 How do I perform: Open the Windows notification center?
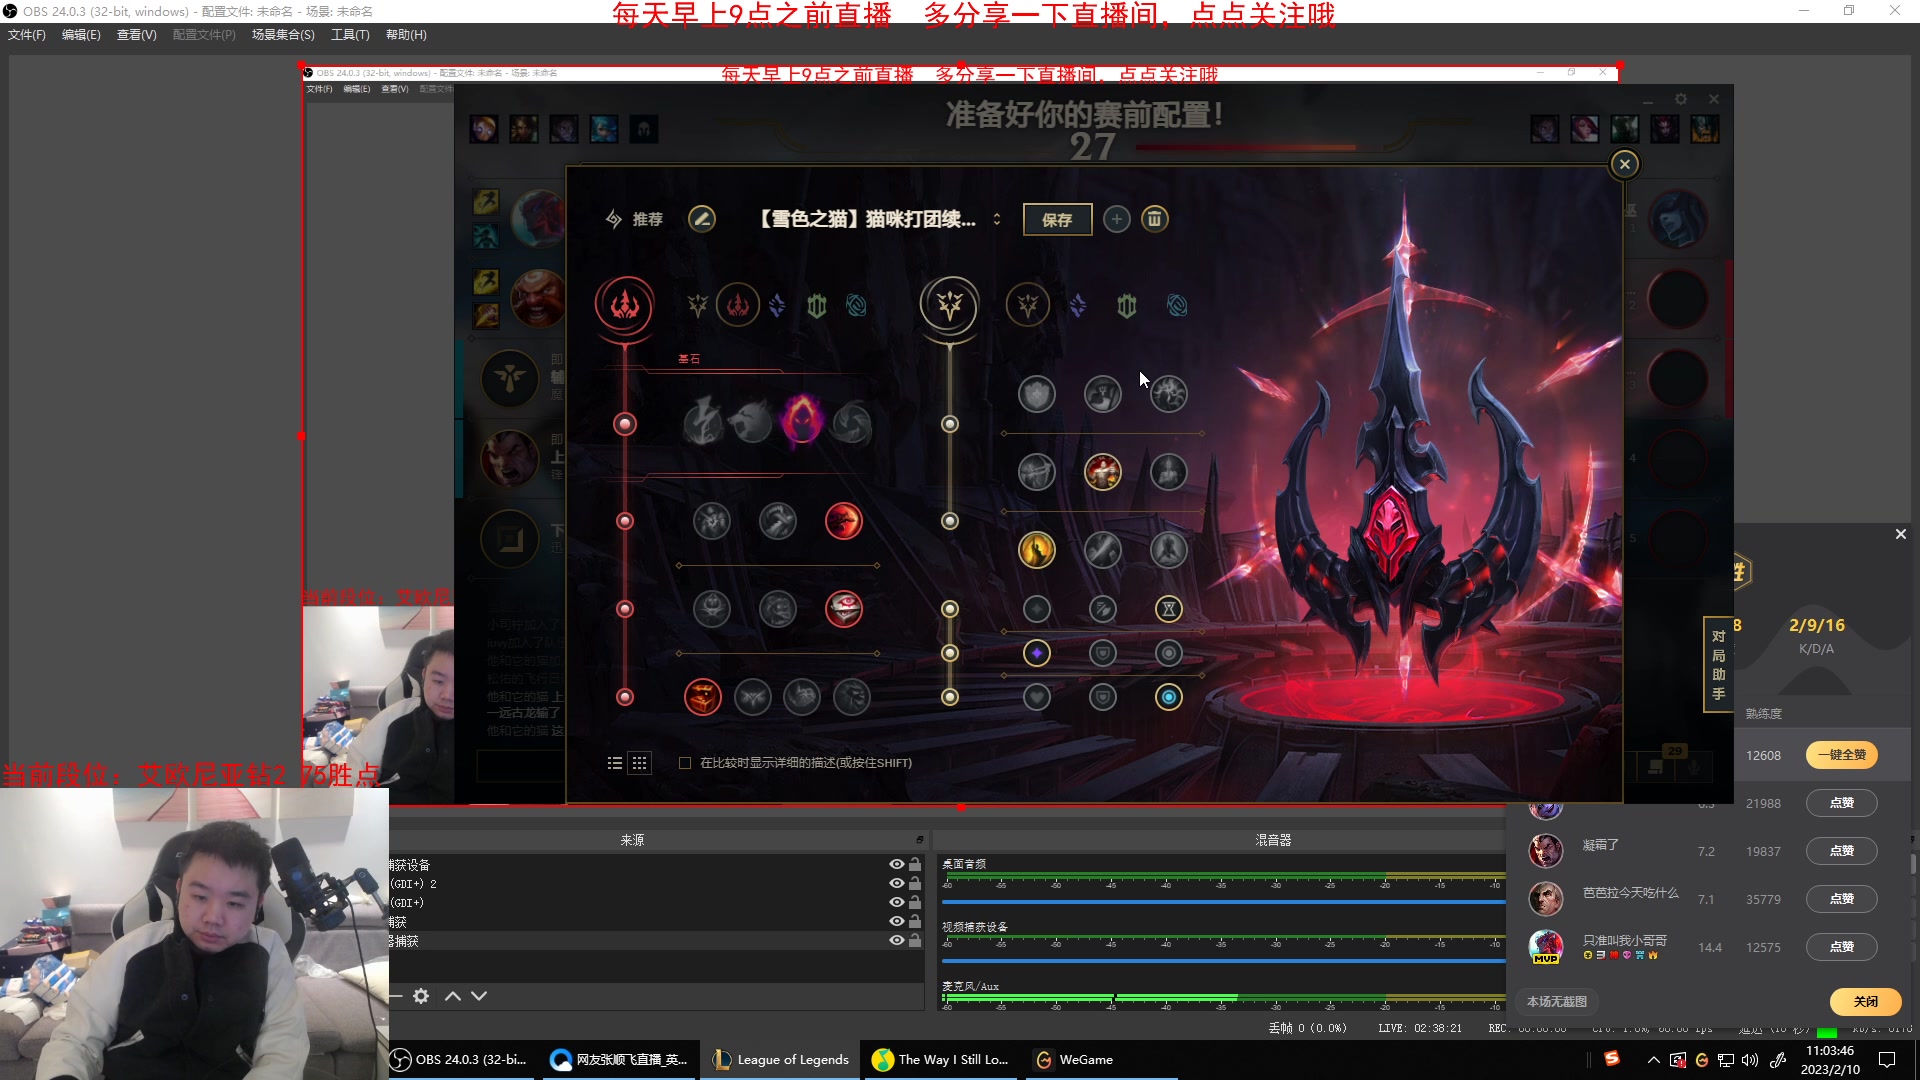[x=1887, y=1060]
